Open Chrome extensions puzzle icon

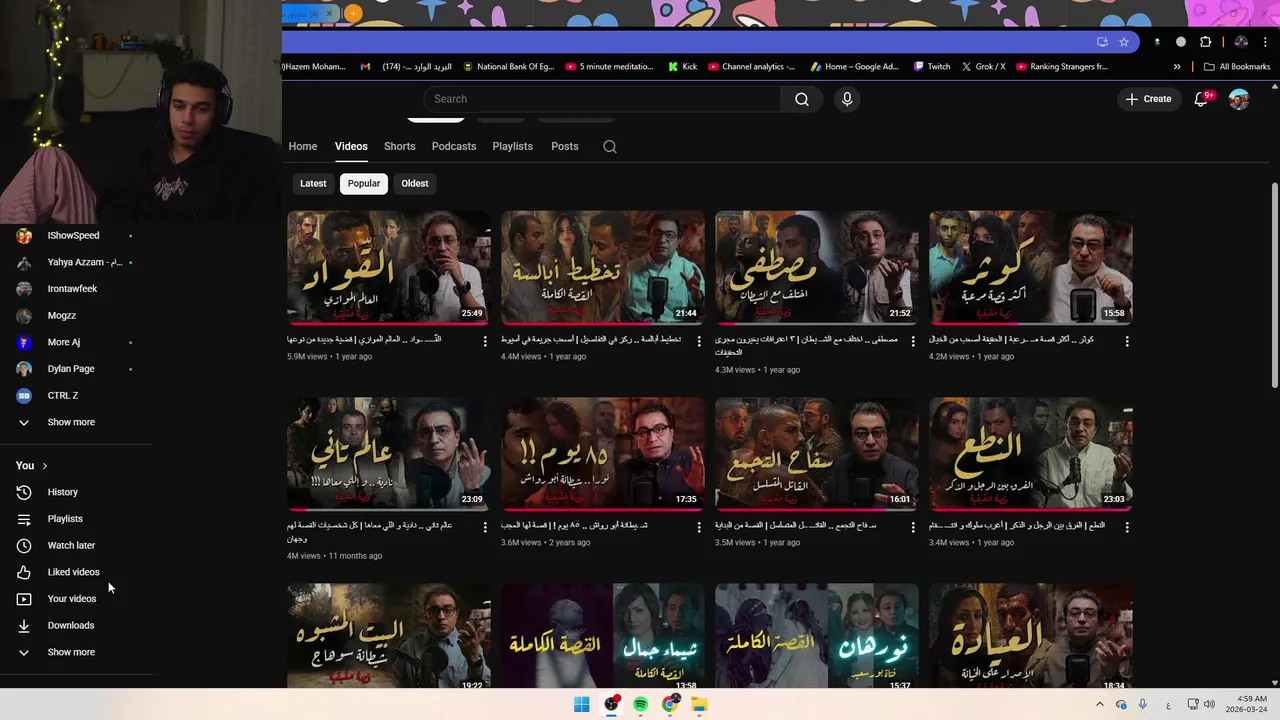pyautogui.click(x=1205, y=42)
